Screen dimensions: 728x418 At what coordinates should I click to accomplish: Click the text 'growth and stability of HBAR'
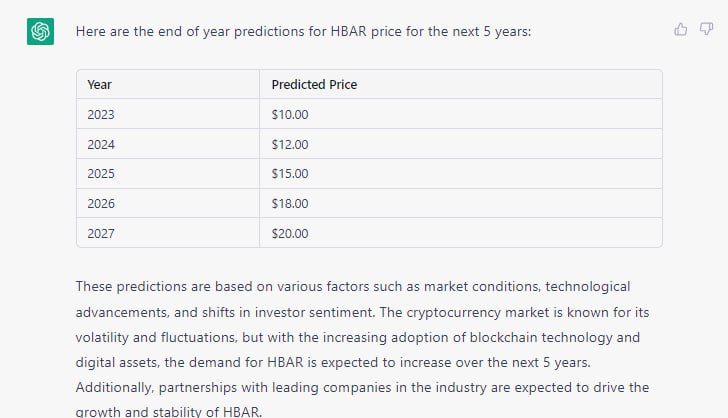click(x=168, y=412)
